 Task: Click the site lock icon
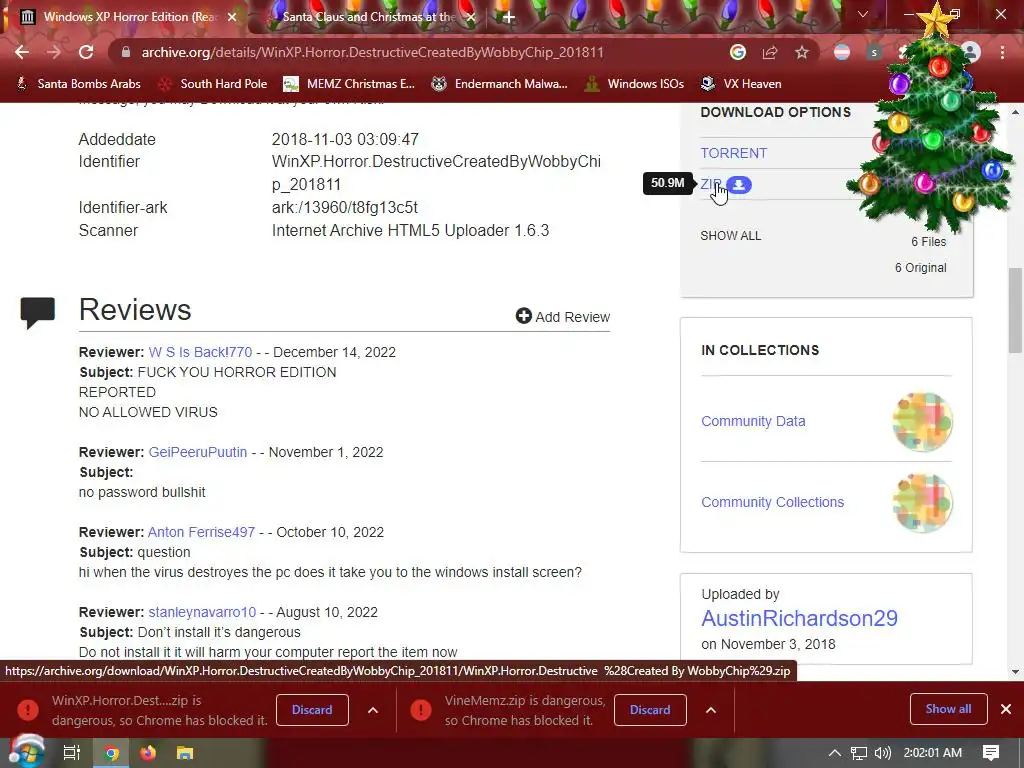click(126, 52)
